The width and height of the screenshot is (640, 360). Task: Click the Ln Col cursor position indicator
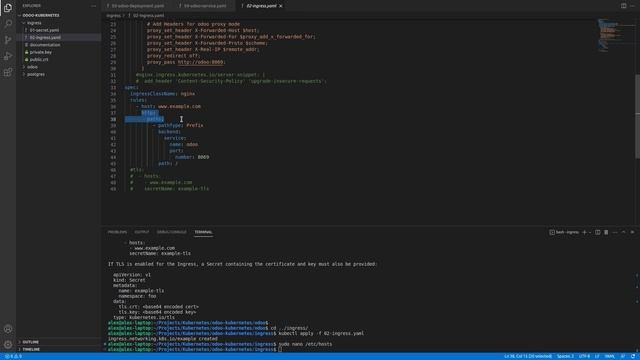coord(528,356)
